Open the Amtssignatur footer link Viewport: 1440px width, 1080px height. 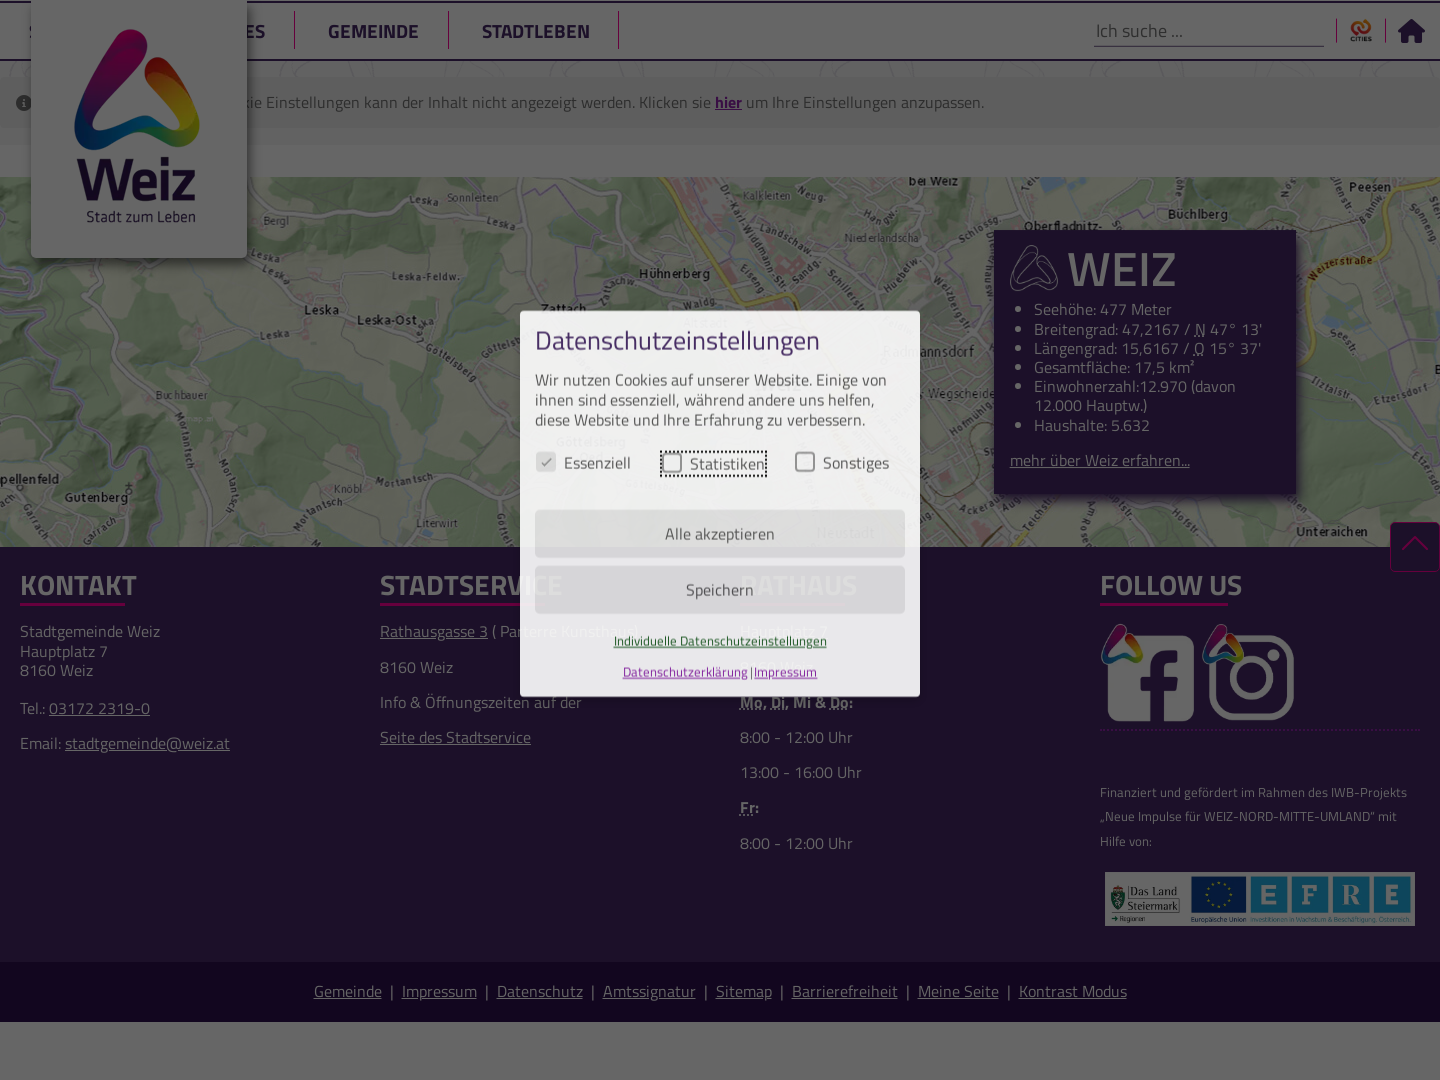coord(649,991)
